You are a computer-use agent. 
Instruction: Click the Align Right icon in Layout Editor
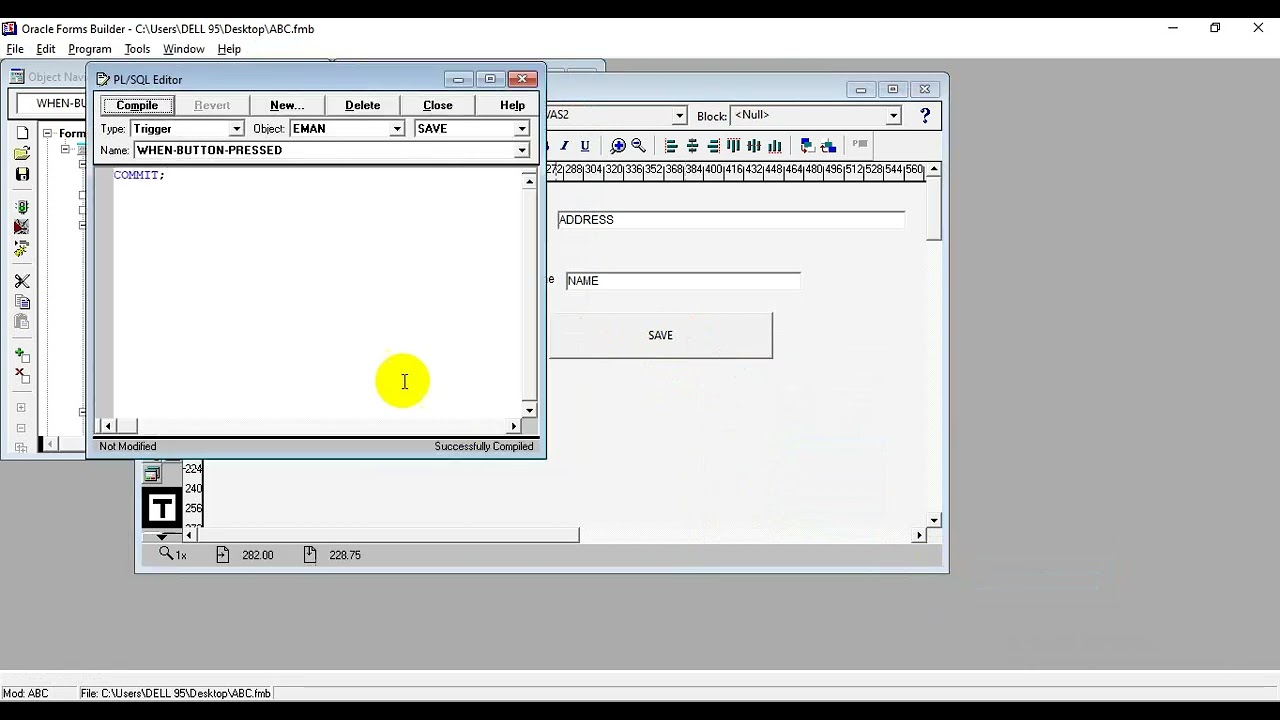713,146
